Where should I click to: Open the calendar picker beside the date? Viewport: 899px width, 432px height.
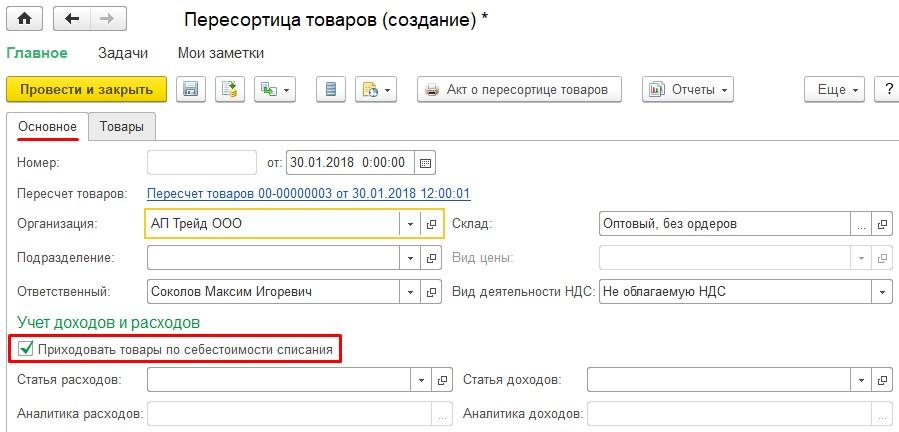point(425,163)
